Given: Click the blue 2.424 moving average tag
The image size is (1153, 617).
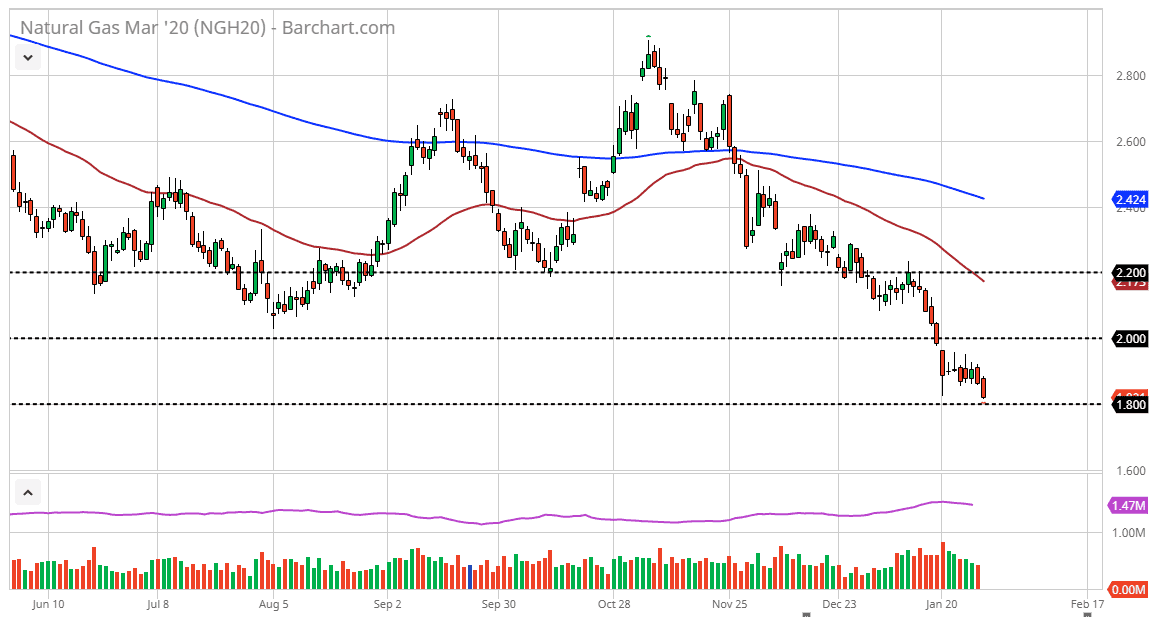Looking at the screenshot, I should pyautogui.click(x=1129, y=199).
